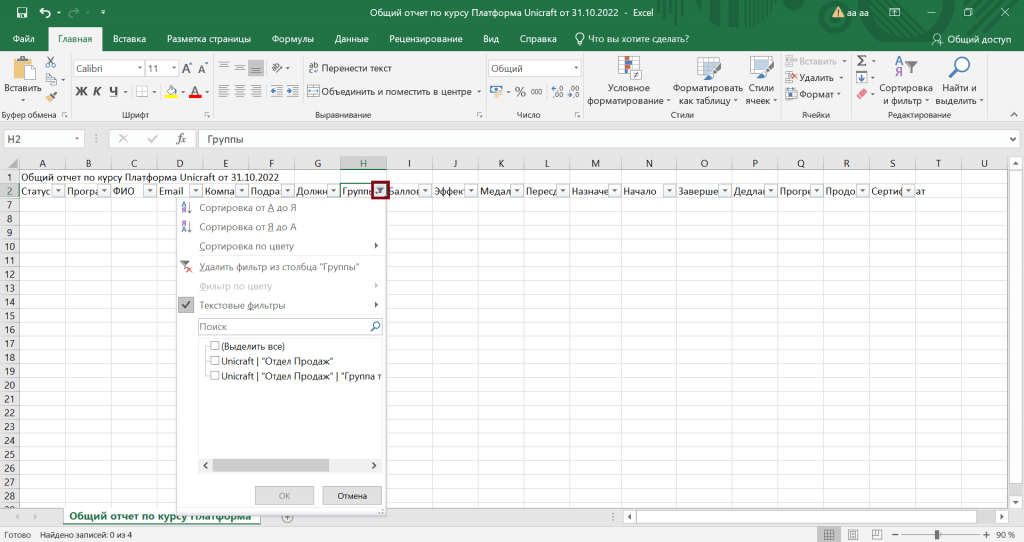Image resolution: width=1024 pixels, height=542 pixels.
Task: Open the Статус column filter dropdown
Action: tap(58, 191)
